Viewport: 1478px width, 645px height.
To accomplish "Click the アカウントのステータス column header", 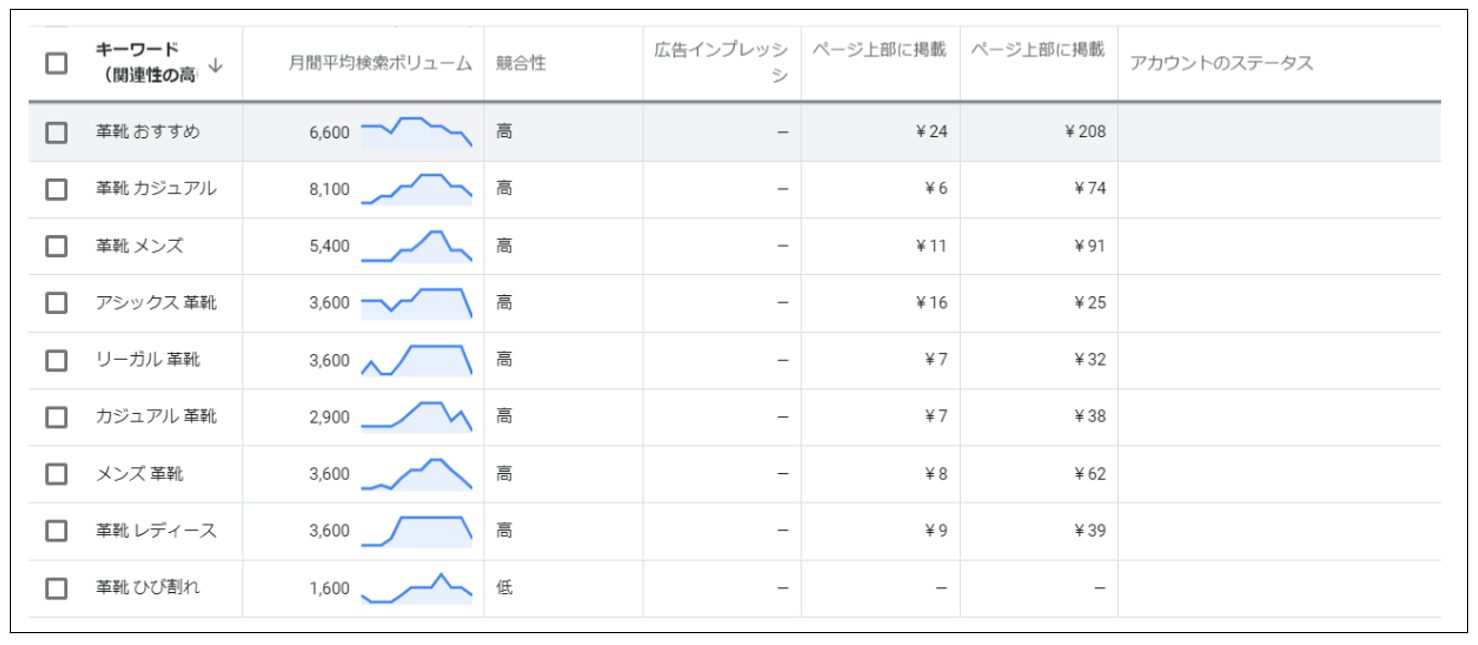I will tap(1221, 63).
